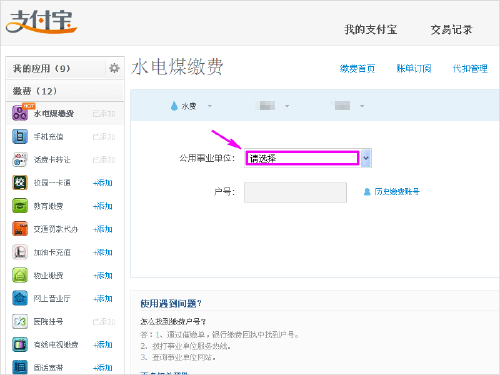
Task: Open the 医院挂号 app icon
Action: tap(20, 321)
